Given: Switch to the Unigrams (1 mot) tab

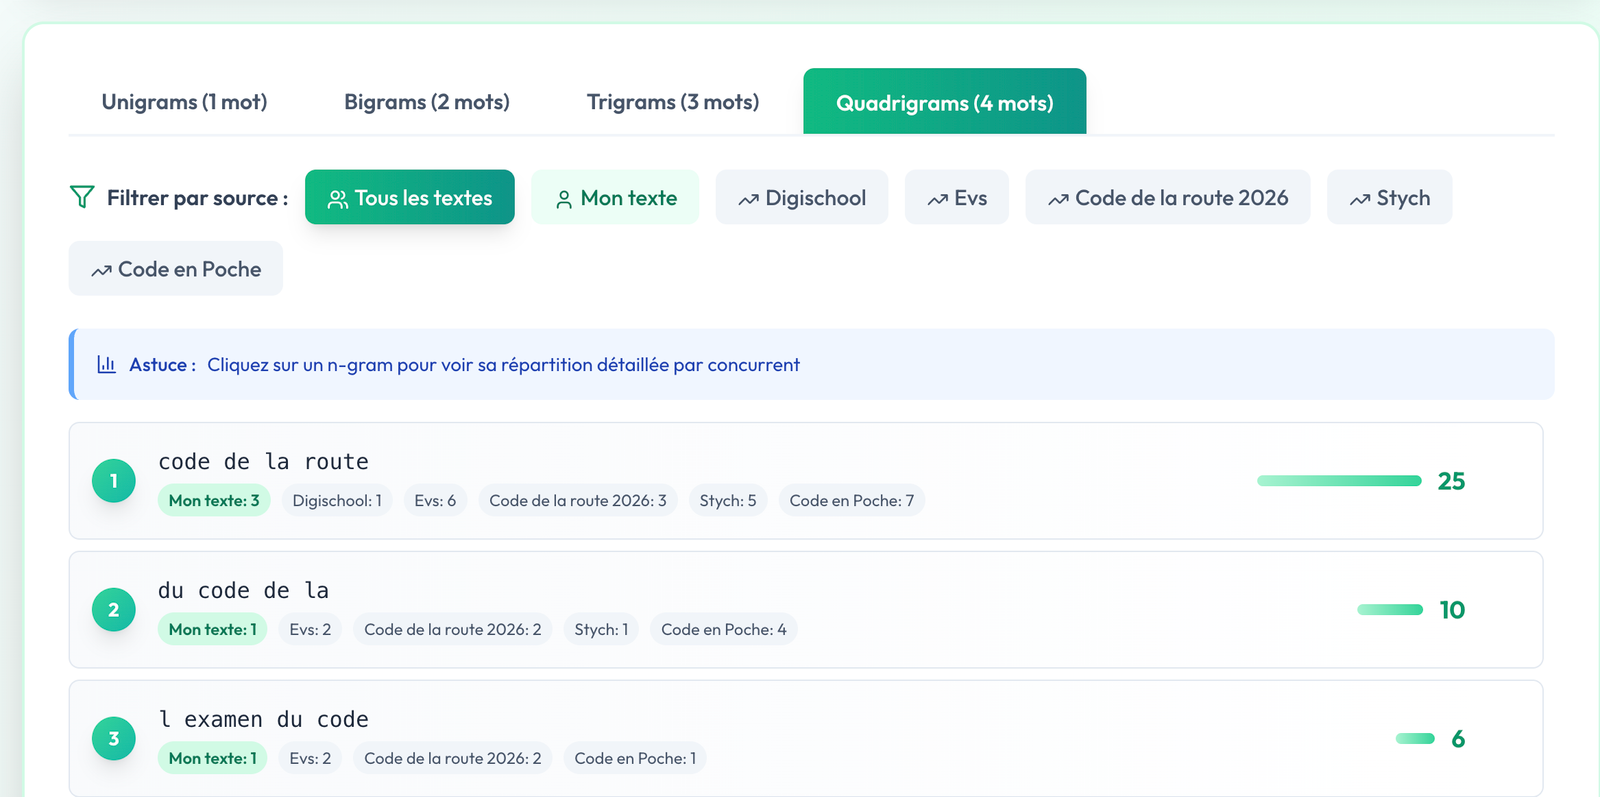Looking at the screenshot, I should point(184,102).
